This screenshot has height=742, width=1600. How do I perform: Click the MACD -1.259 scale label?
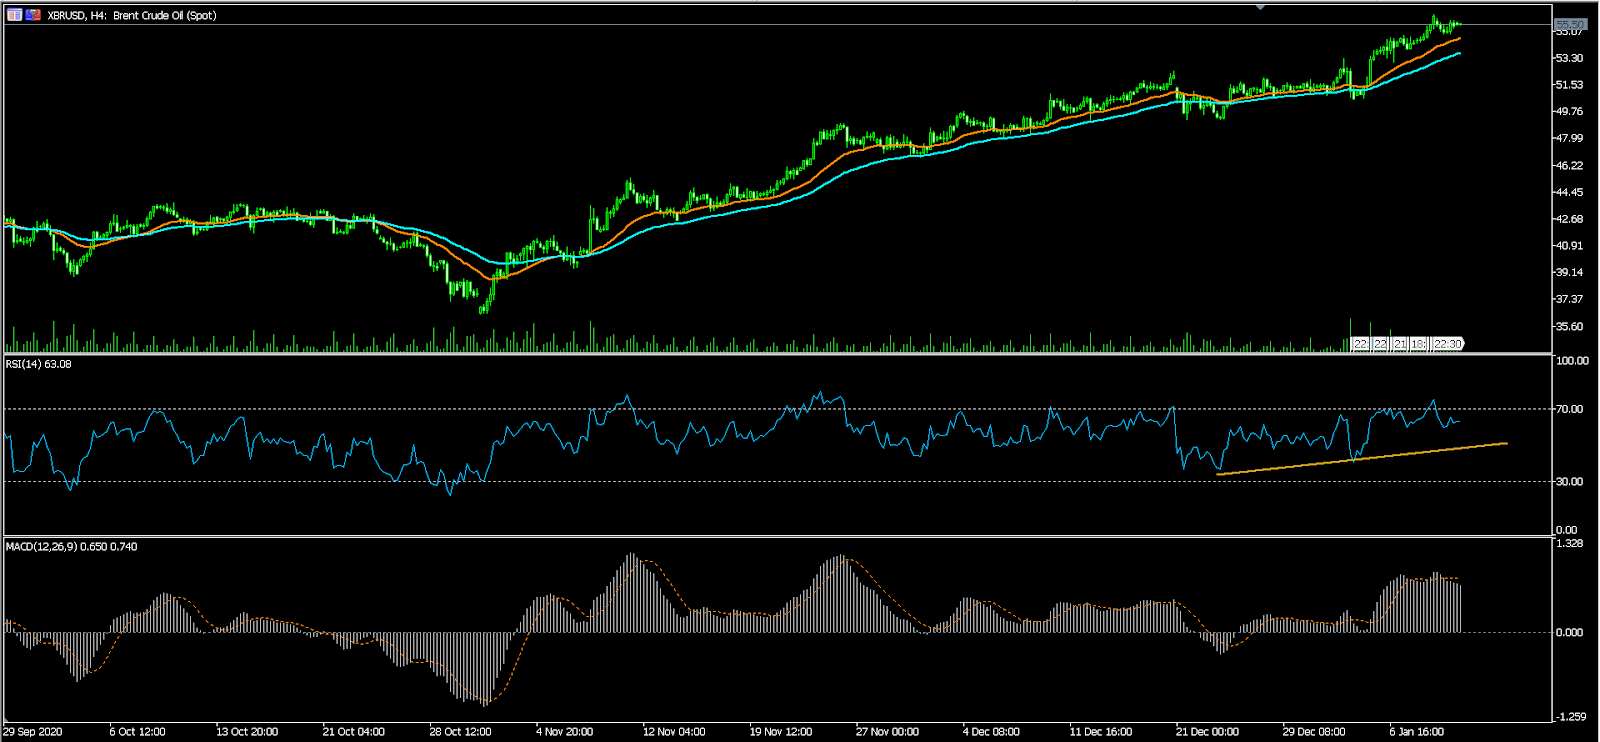1570,716
